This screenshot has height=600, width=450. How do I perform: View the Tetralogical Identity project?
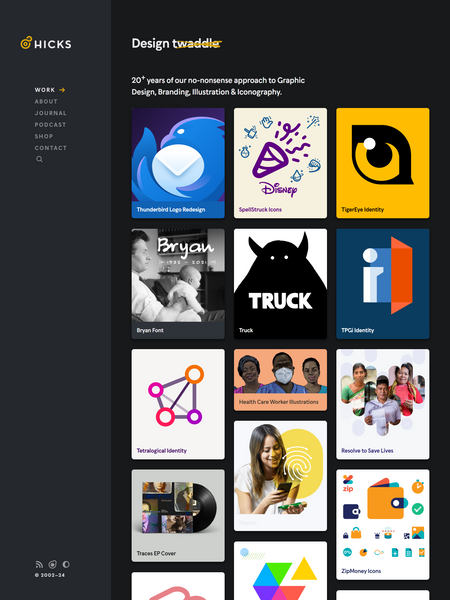pos(178,404)
